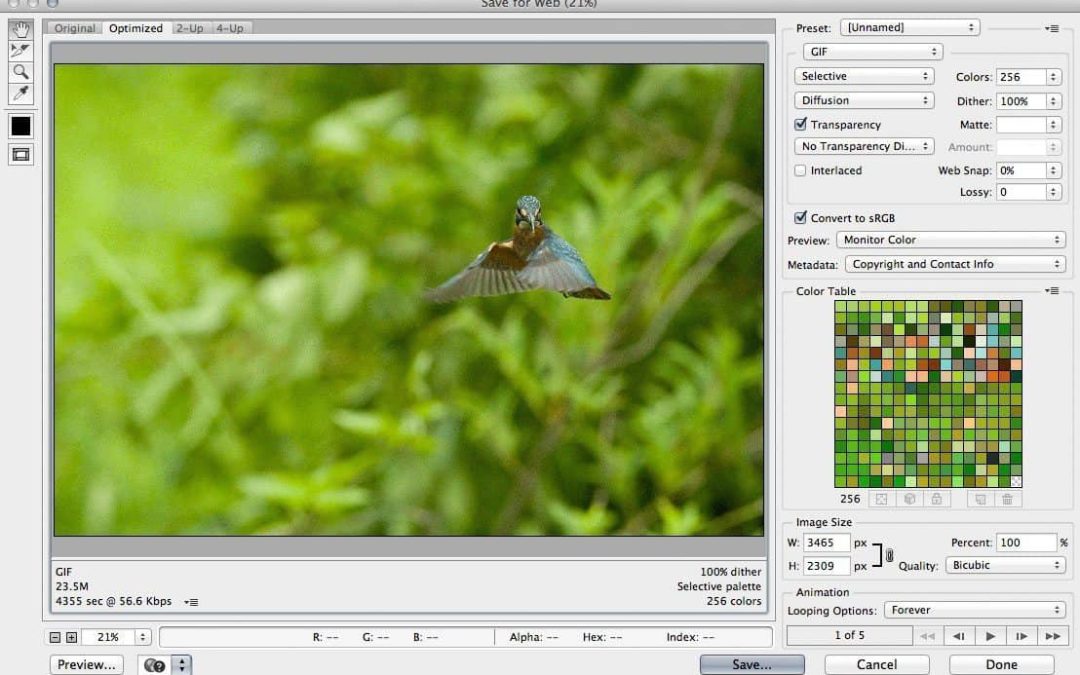Play the animation
The image size is (1080, 675).
990,636
